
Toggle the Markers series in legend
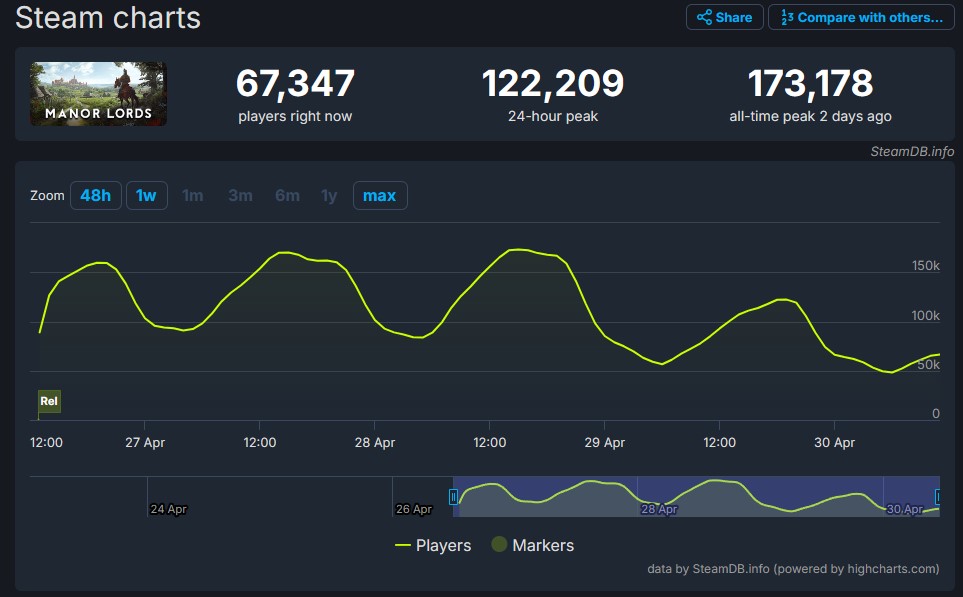click(532, 545)
